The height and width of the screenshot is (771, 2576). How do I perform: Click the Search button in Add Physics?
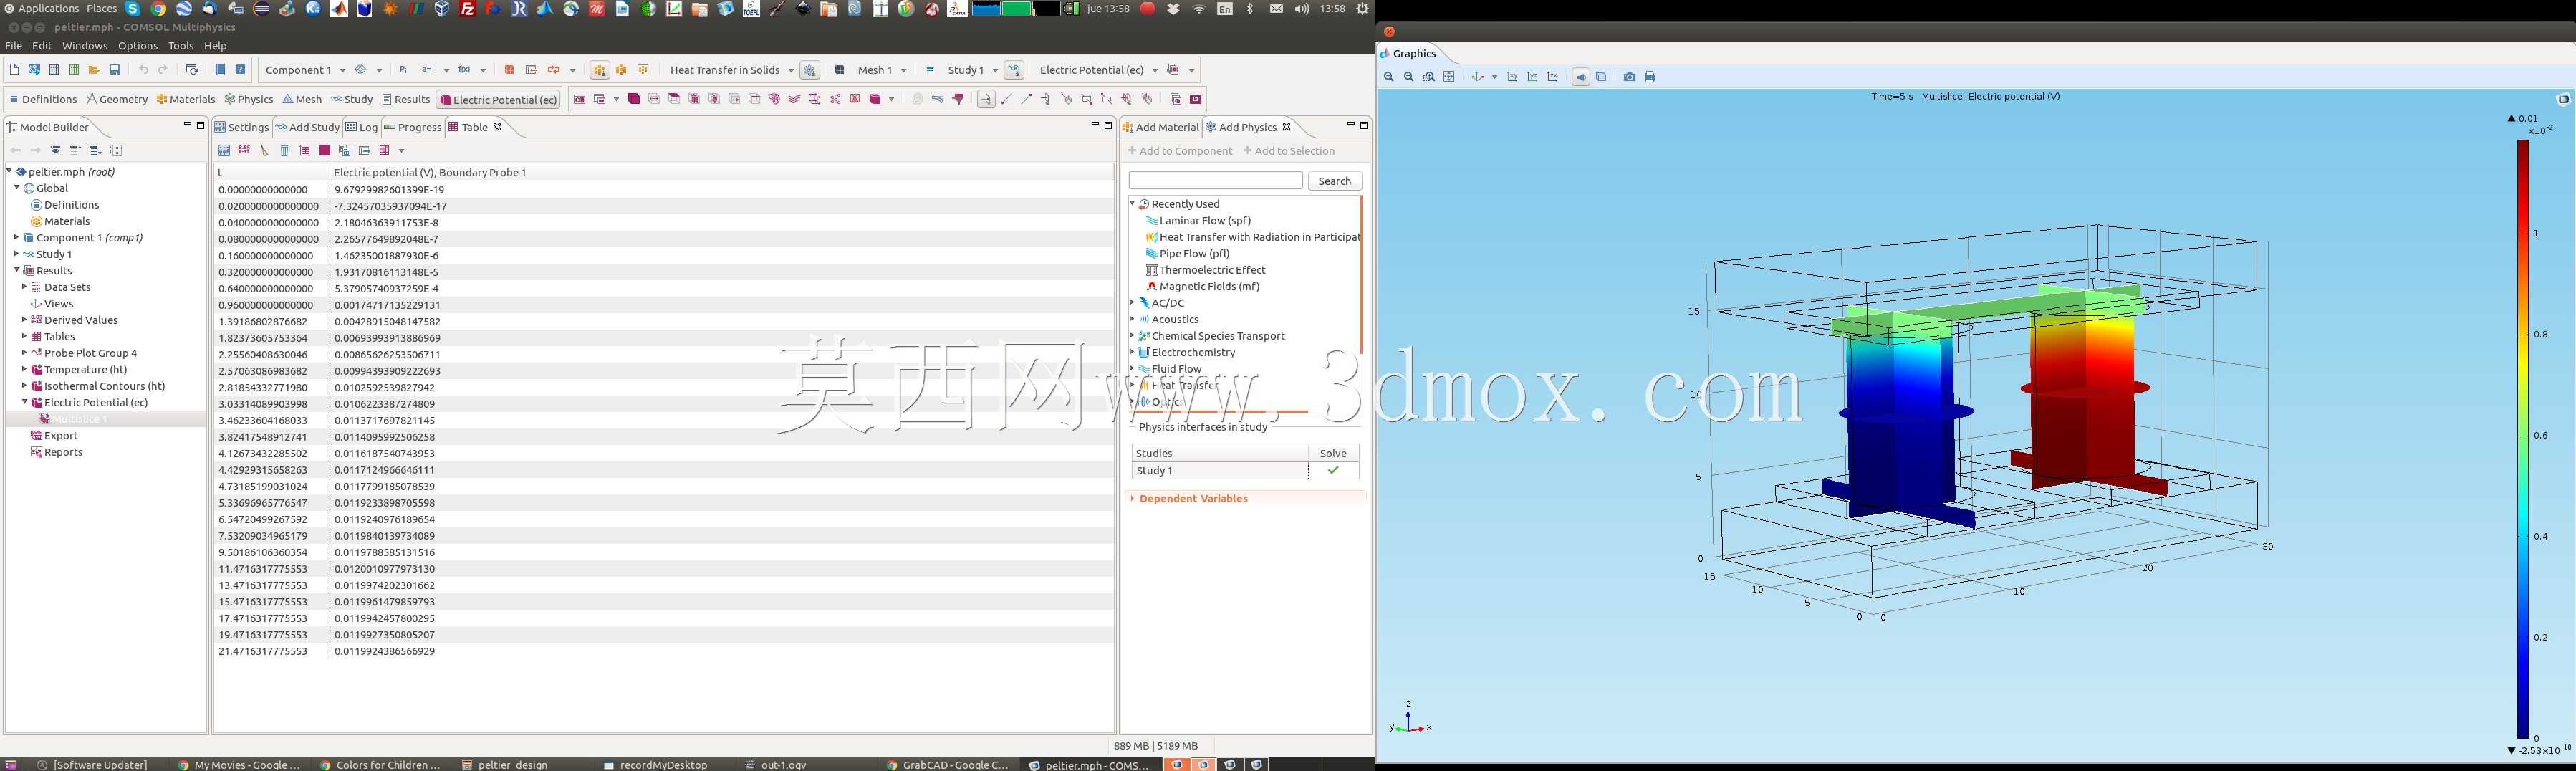click(1335, 181)
